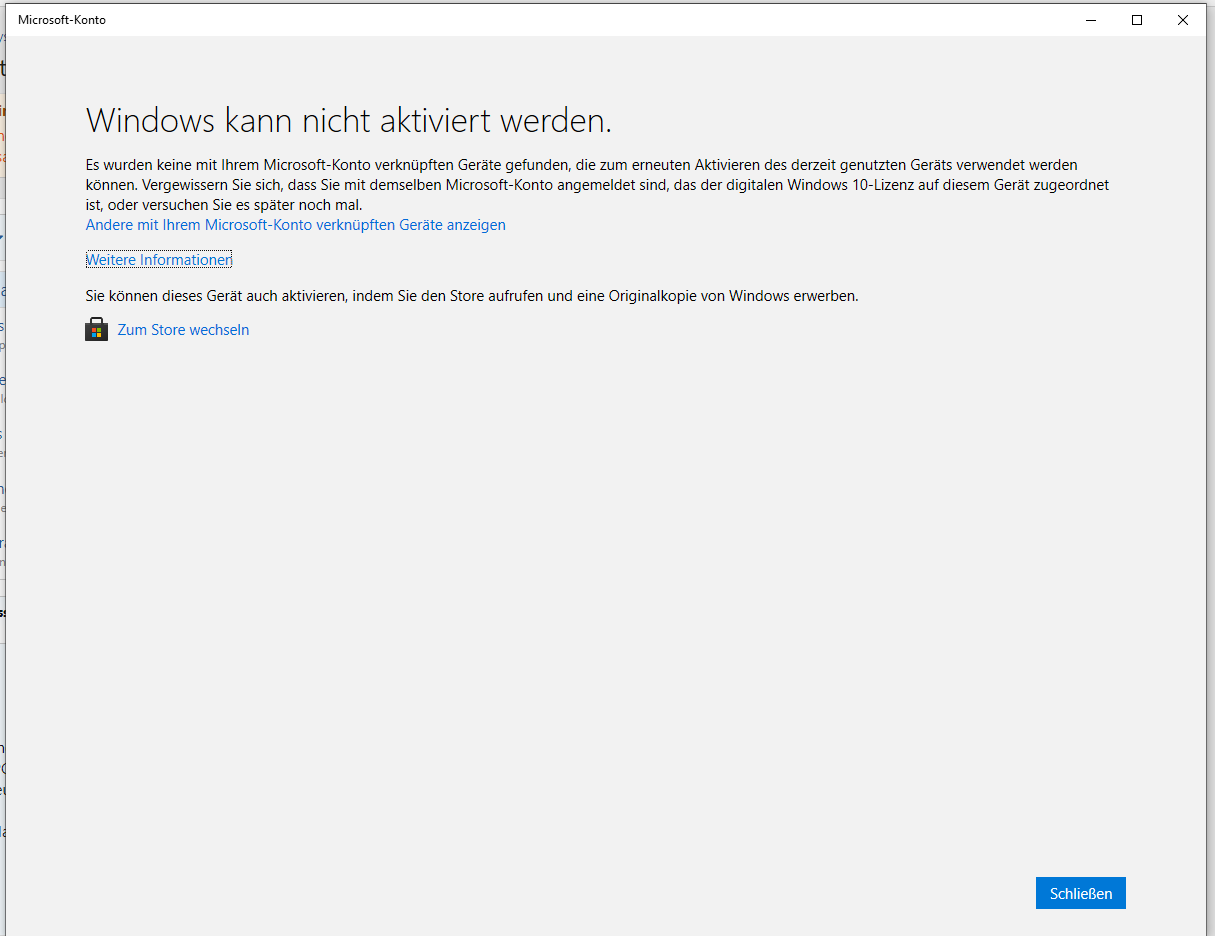Maximize the Microsoft-Konto window
This screenshot has width=1215, height=936.
click(x=1137, y=20)
